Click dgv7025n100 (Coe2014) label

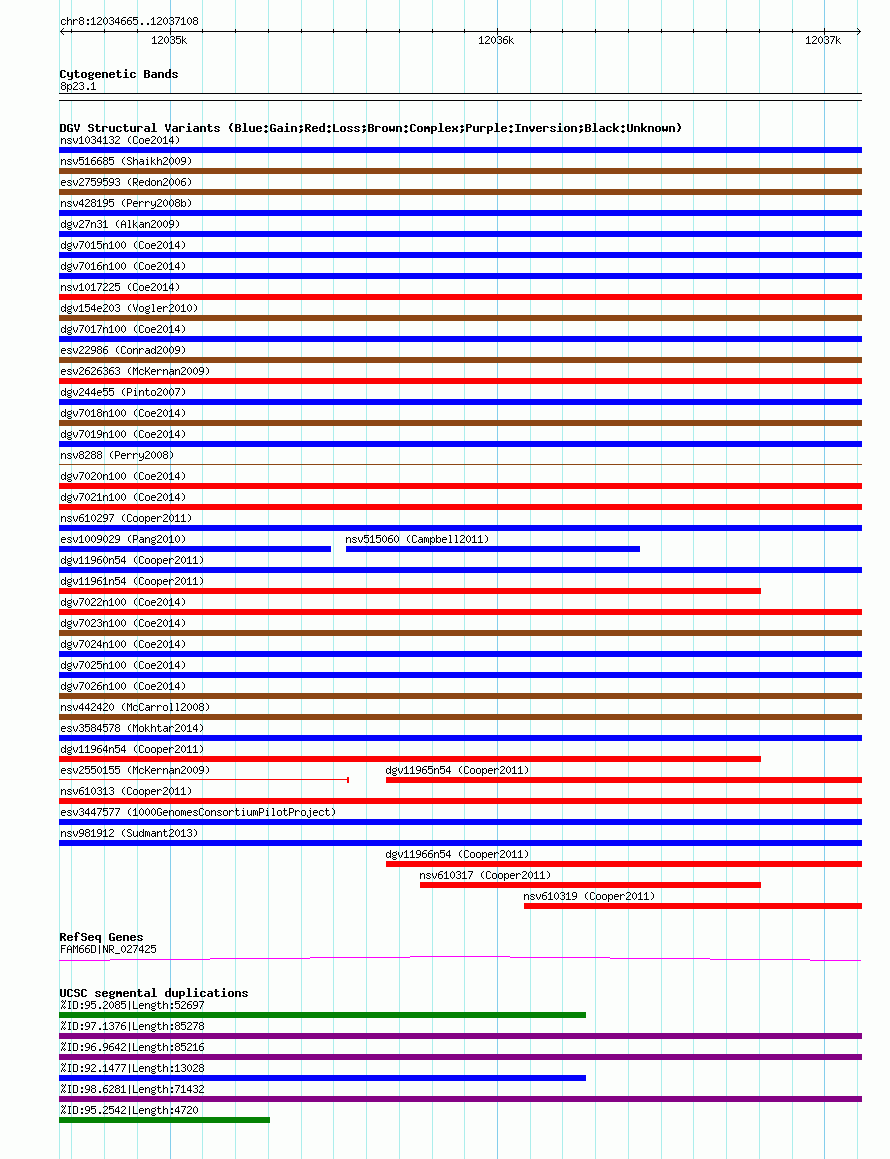(123, 665)
